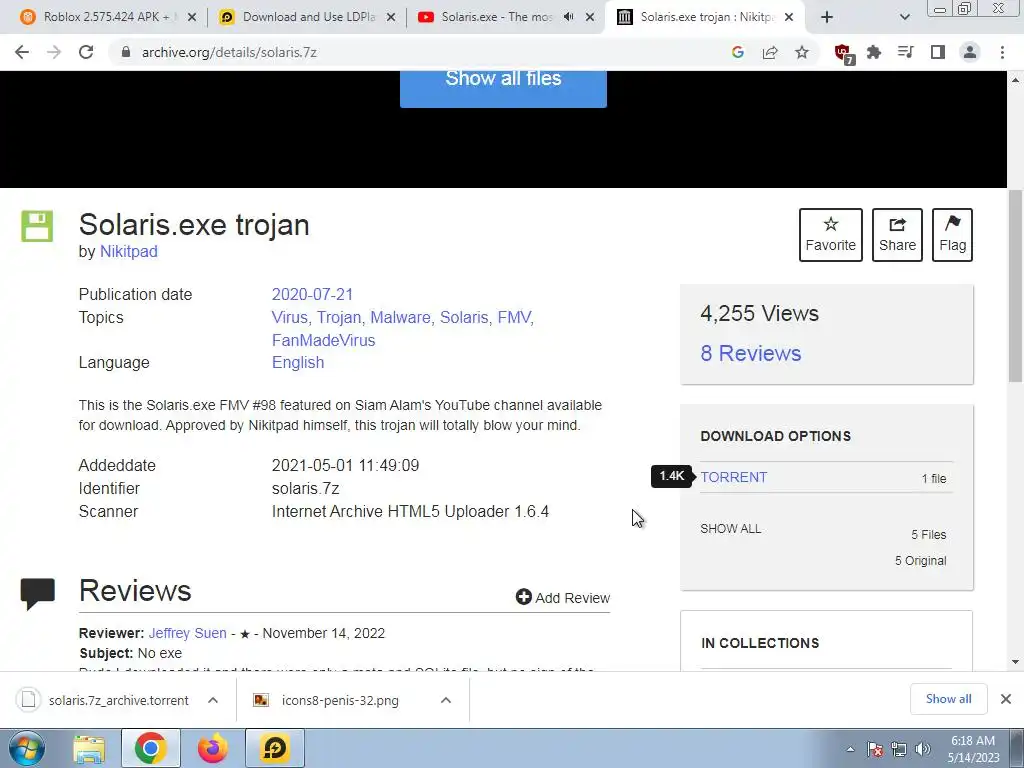Image resolution: width=1024 pixels, height=768 pixels.
Task: Close the downloads bar
Action: point(1006,699)
